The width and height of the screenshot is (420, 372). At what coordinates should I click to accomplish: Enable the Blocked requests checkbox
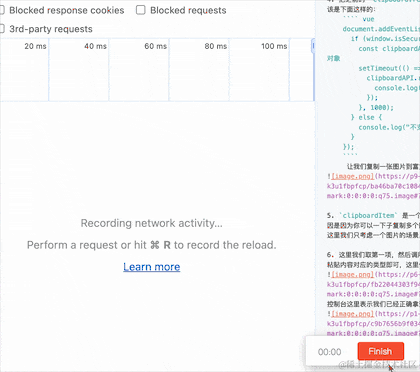(141, 10)
